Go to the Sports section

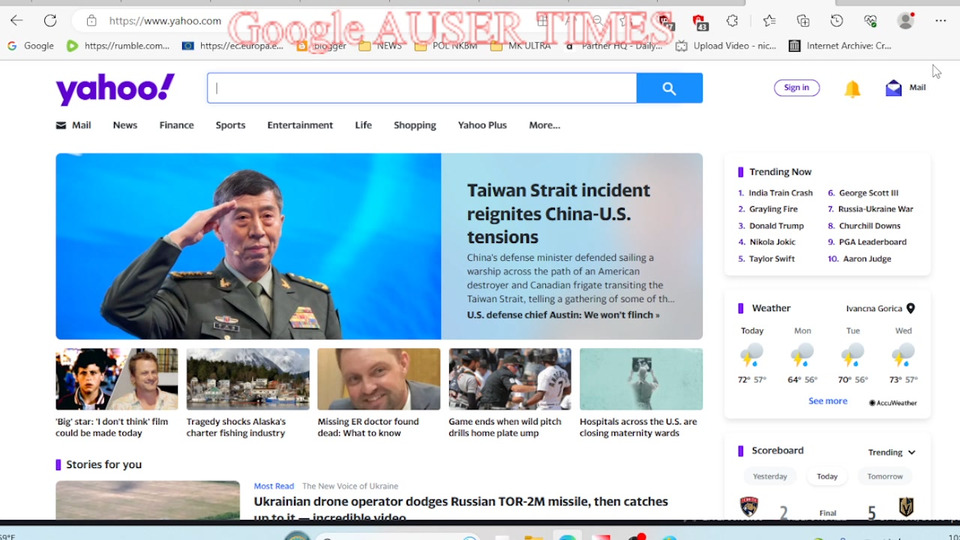click(x=230, y=125)
